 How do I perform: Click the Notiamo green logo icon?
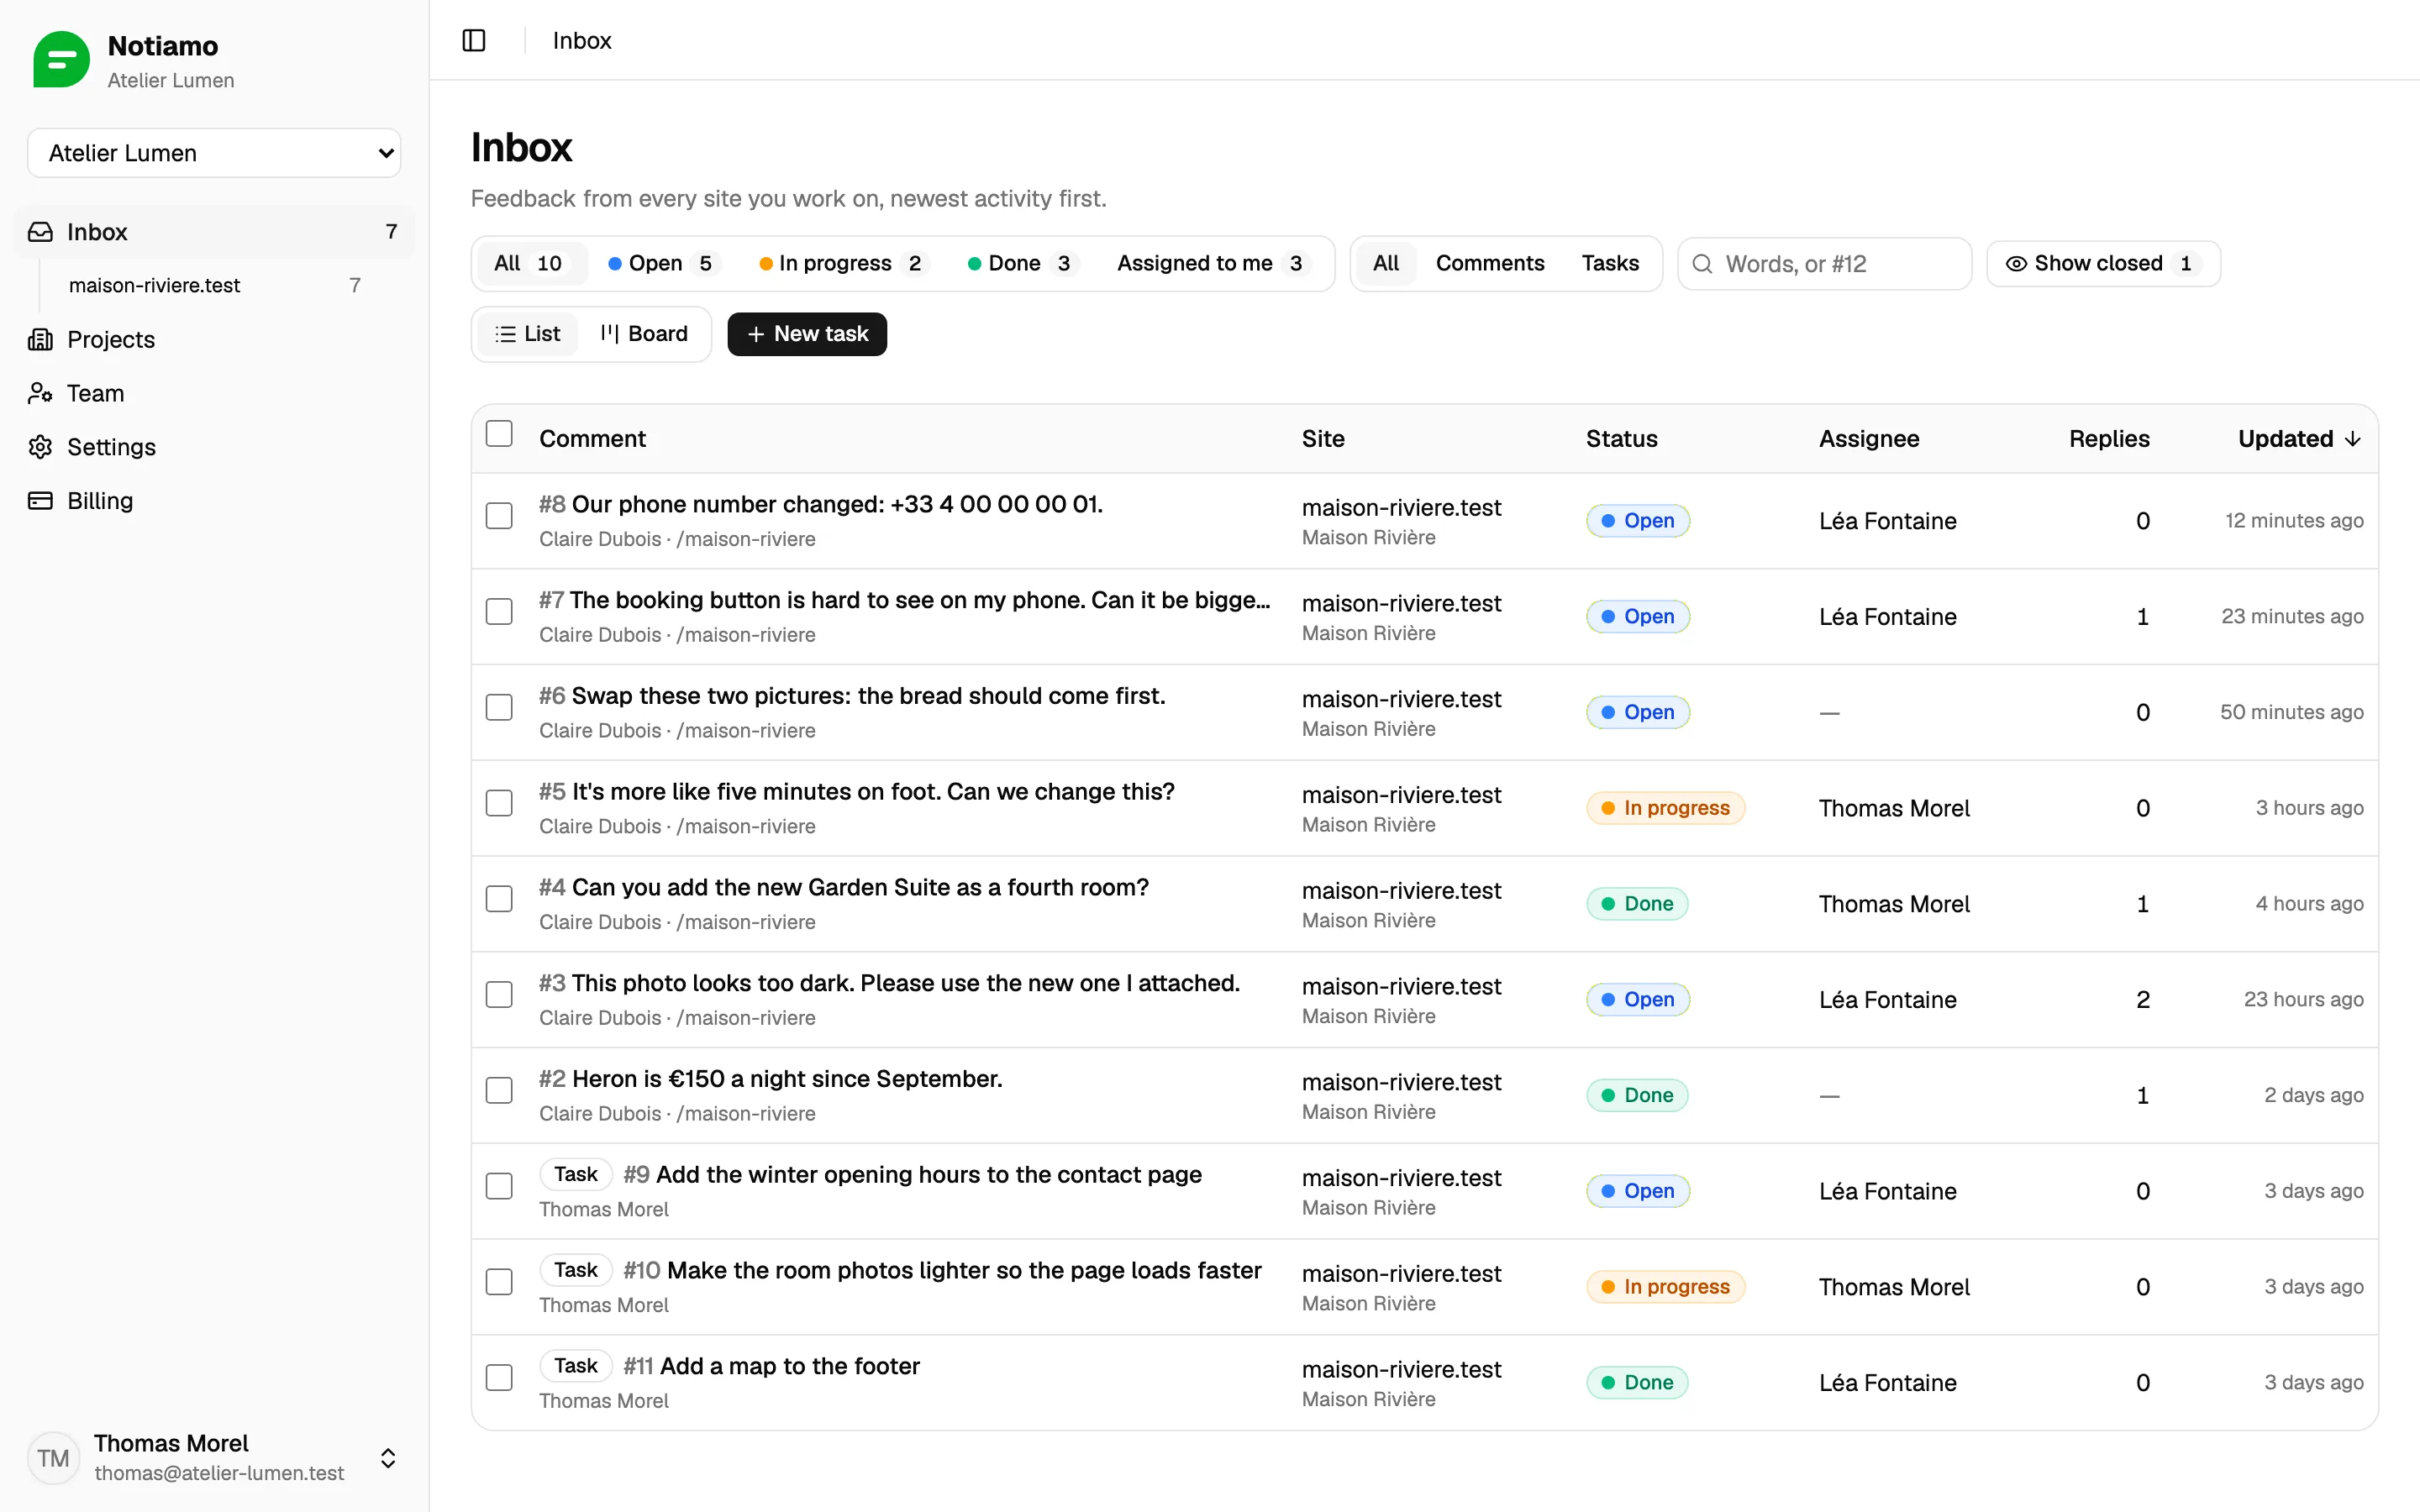point(61,60)
